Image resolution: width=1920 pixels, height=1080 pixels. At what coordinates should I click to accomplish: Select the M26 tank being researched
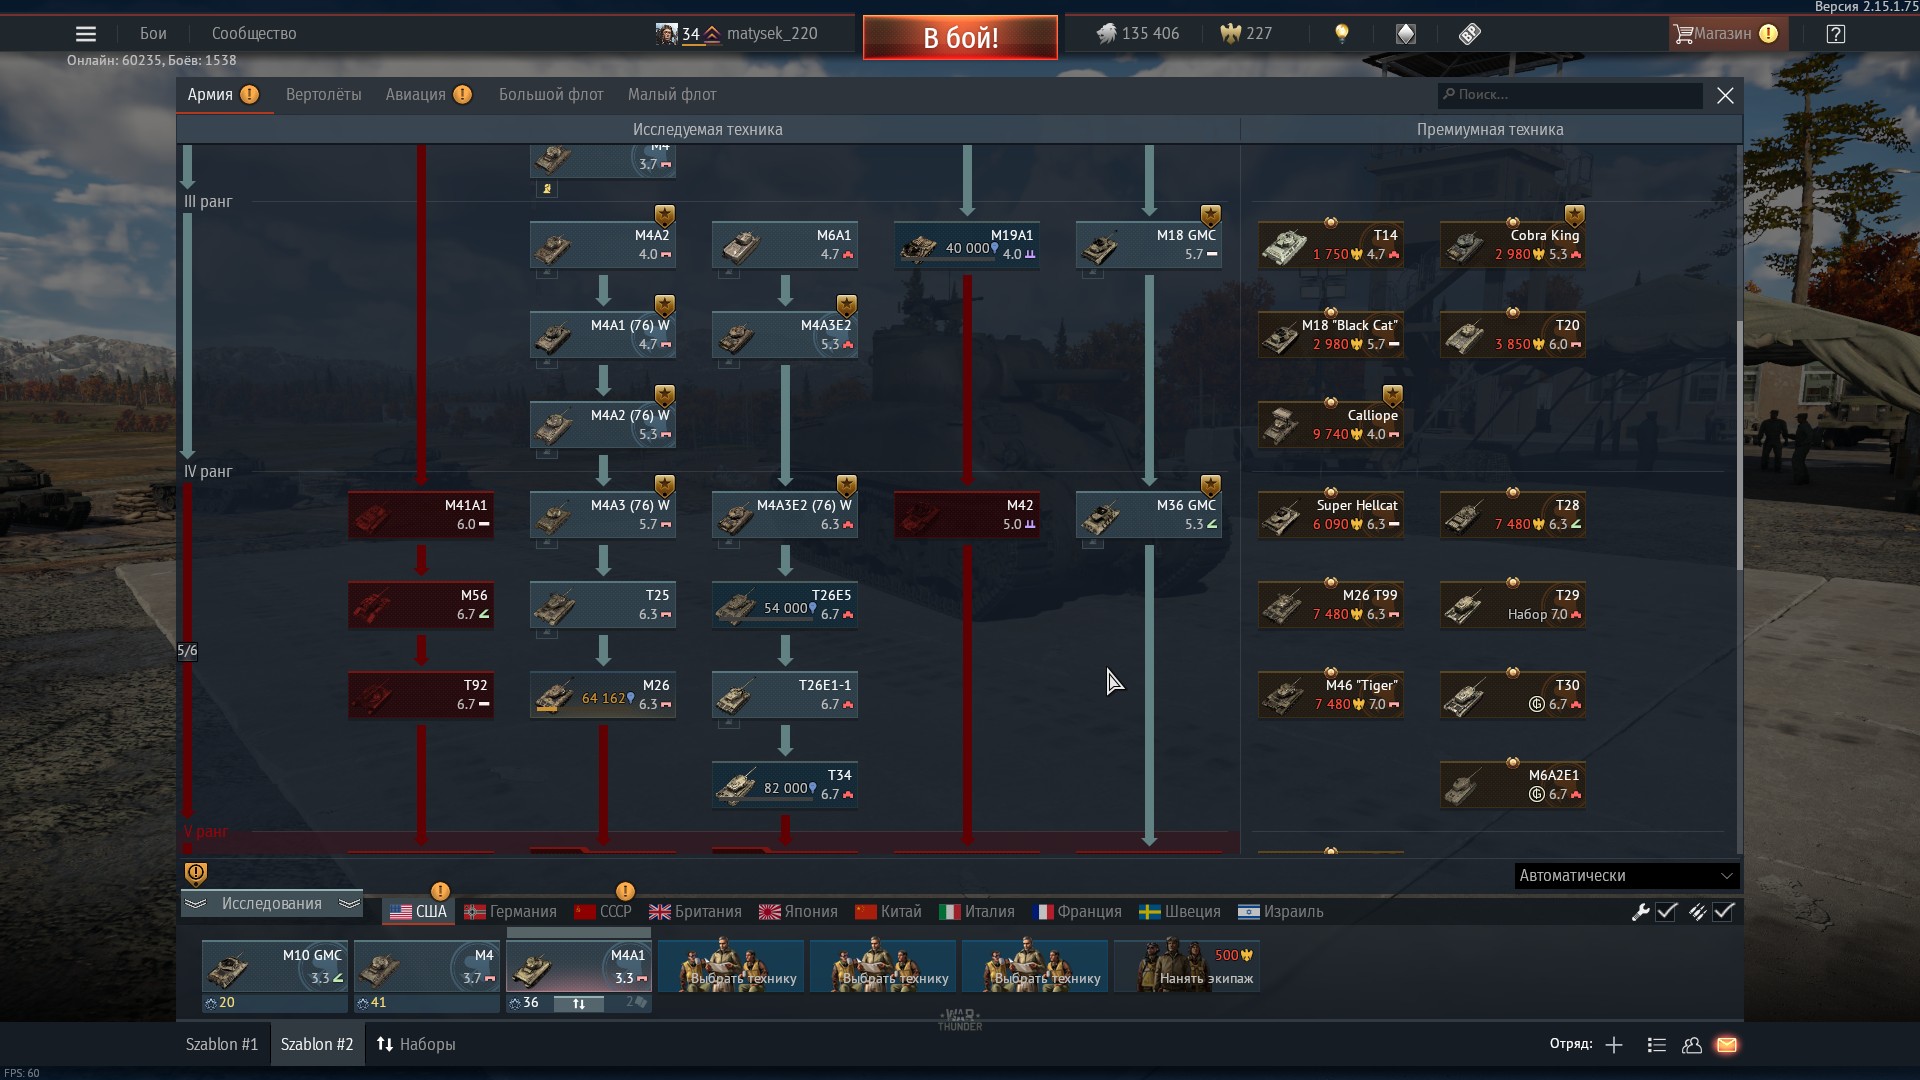tap(603, 695)
